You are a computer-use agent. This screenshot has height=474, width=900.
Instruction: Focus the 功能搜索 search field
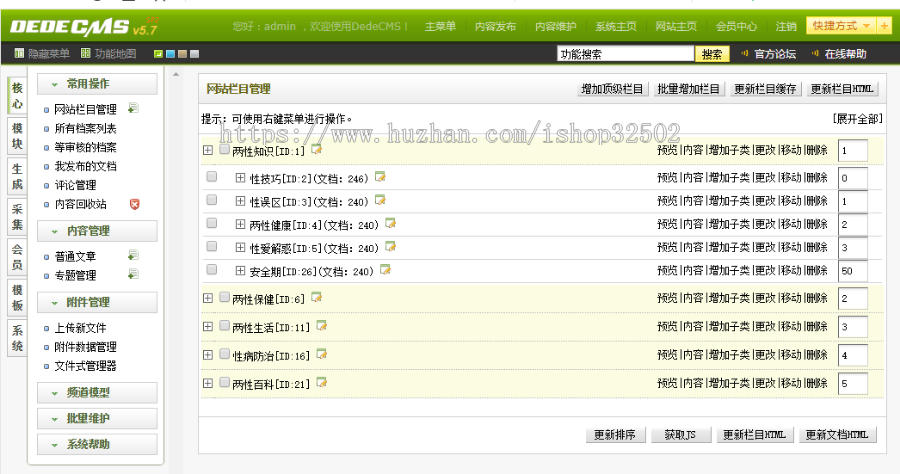click(x=626, y=54)
